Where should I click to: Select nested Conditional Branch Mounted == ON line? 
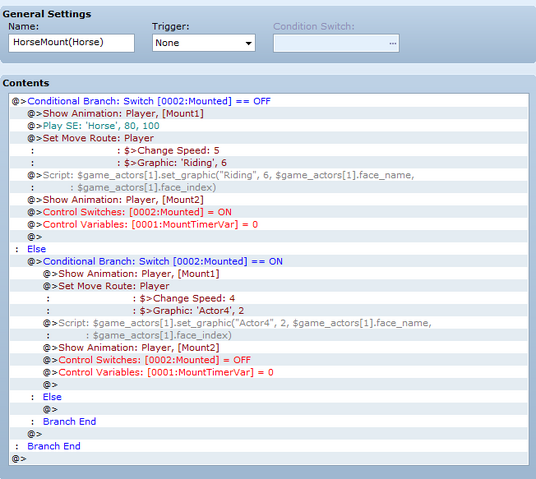[x=268, y=261]
